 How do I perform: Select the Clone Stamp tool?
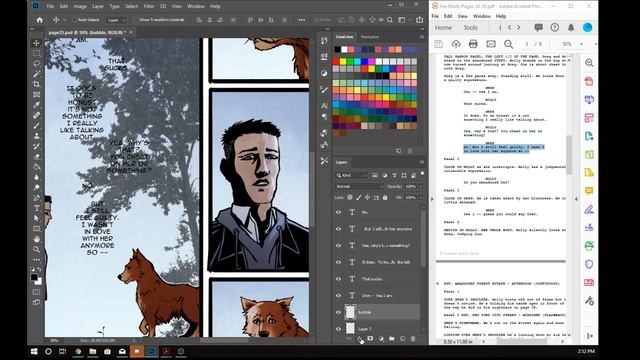tap(37, 136)
